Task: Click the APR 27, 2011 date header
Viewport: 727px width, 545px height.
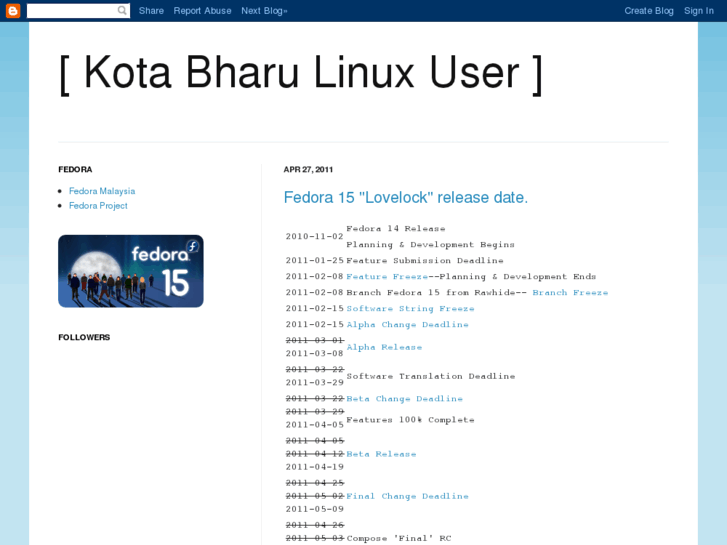Action: [x=308, y=170]
